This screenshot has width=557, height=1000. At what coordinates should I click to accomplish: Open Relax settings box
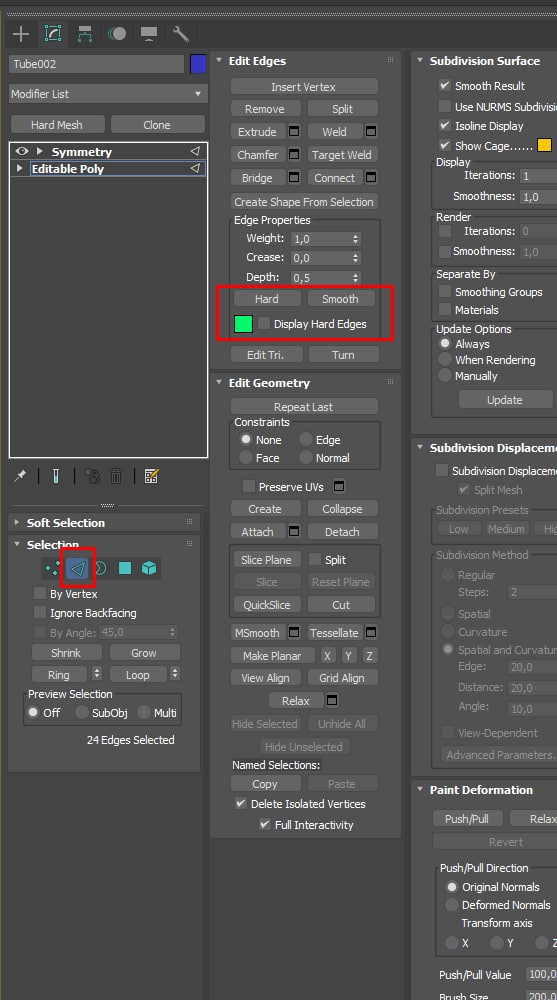(332, 700)
